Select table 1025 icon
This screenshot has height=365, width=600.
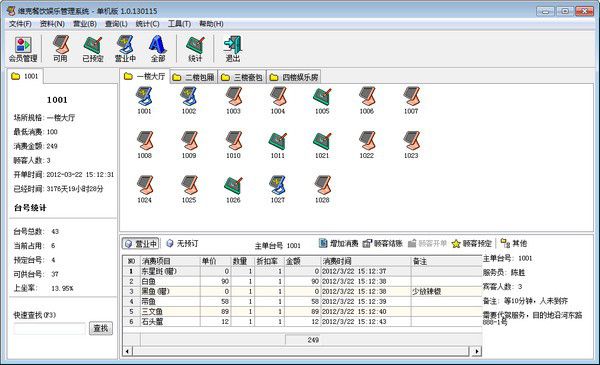[189, 189]
